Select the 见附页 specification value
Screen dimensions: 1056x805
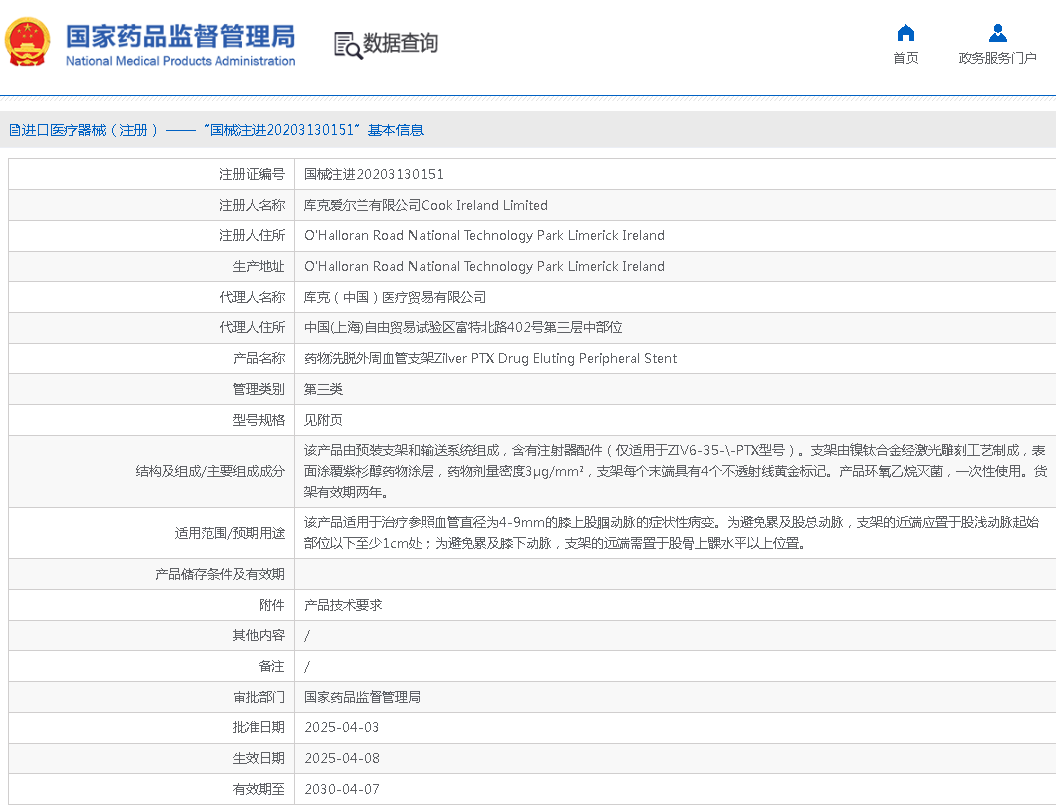pos(323,420)
